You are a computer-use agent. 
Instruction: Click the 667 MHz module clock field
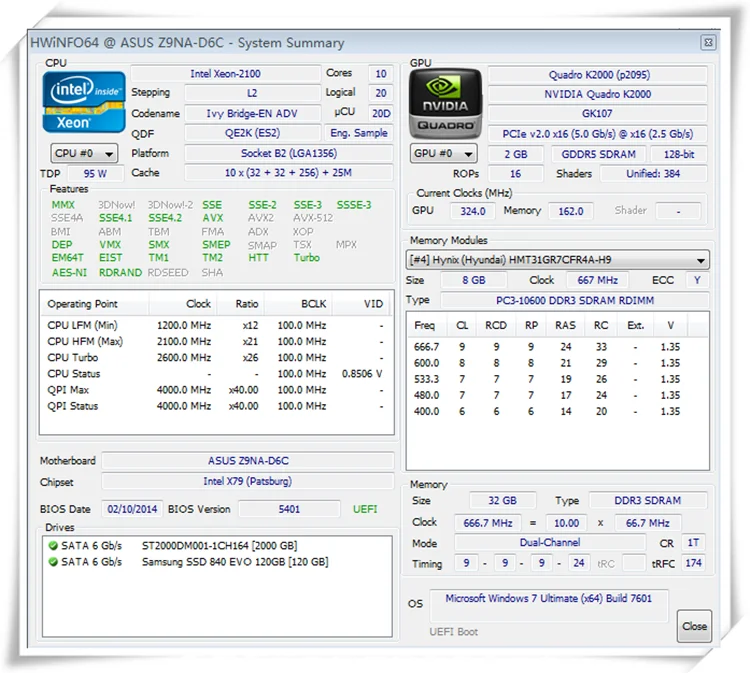pos(597,280)
